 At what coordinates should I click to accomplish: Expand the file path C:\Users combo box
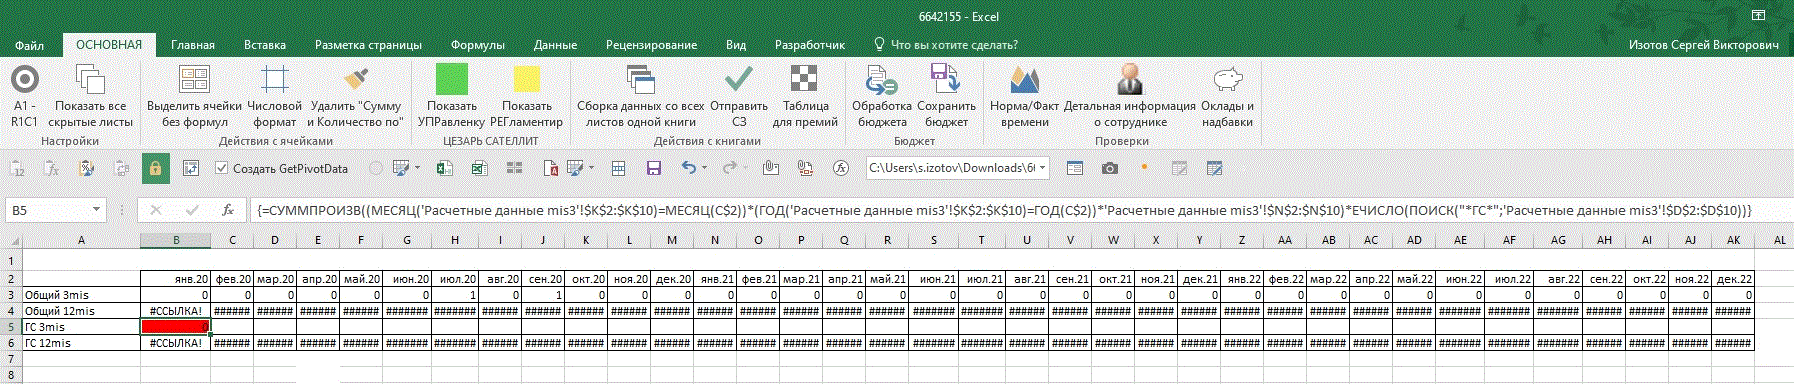click(x=1043, y=168)
